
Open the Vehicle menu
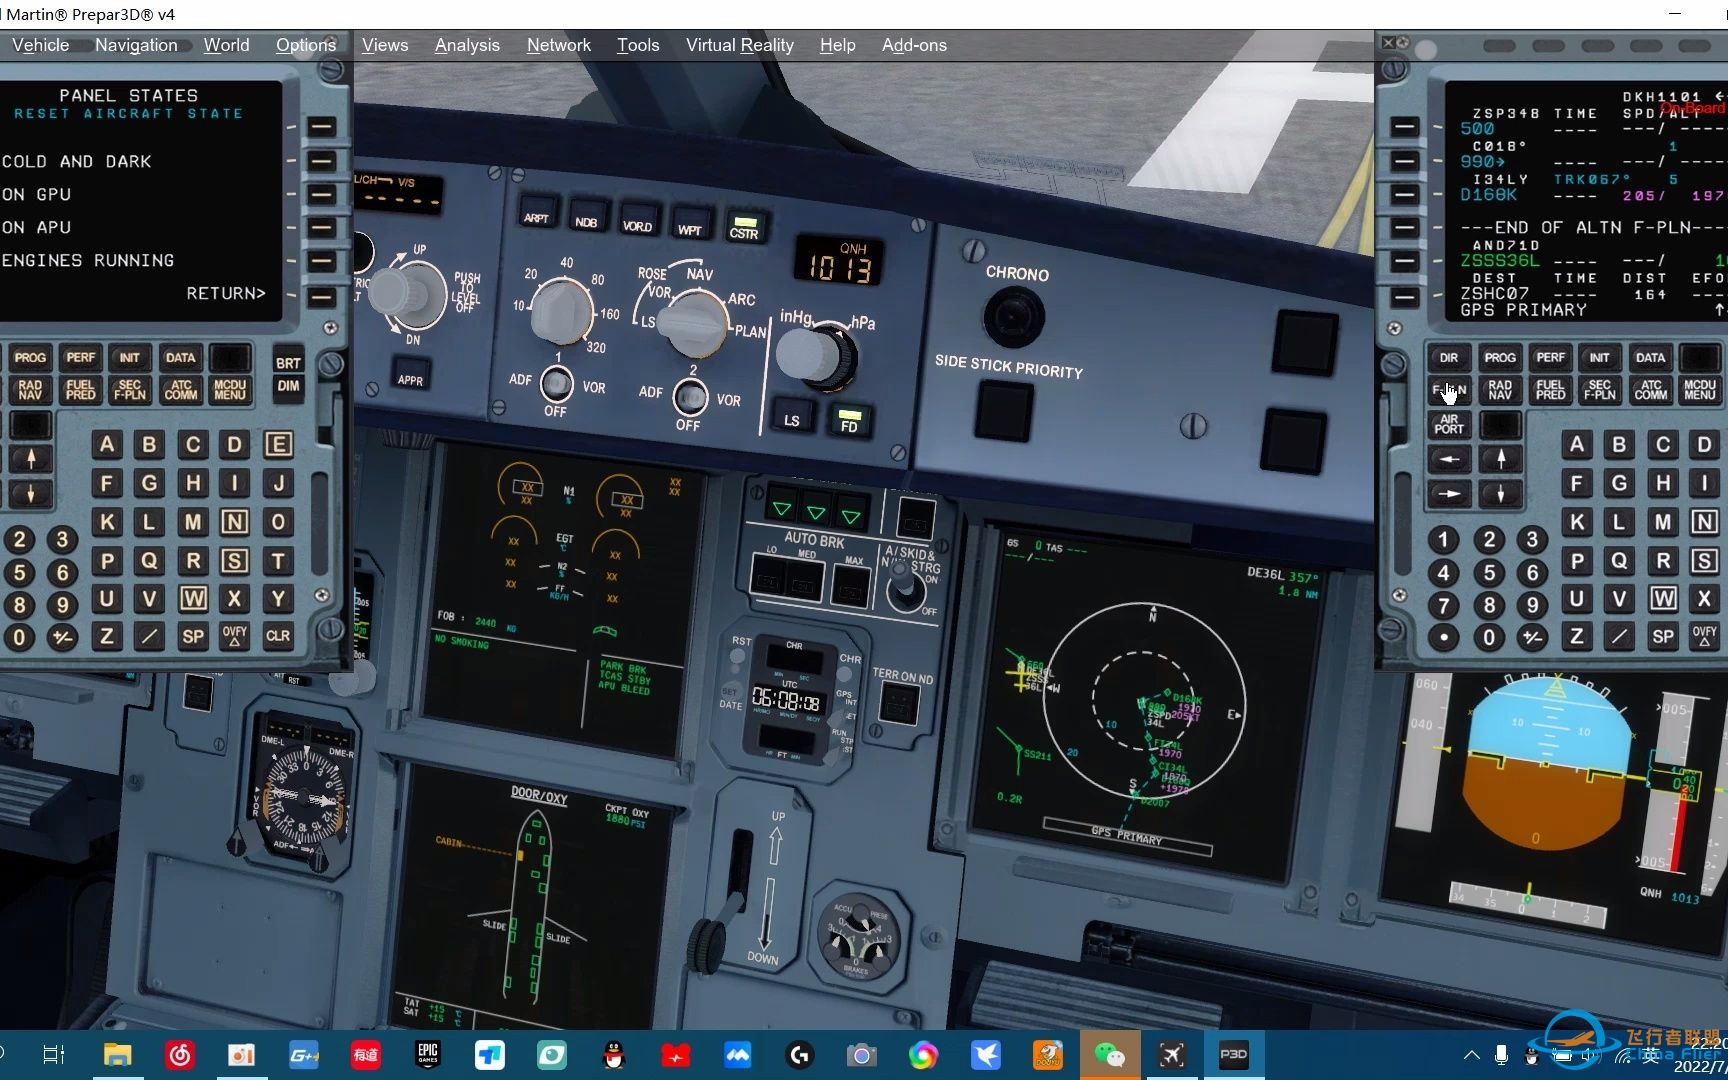pos(40,45)
